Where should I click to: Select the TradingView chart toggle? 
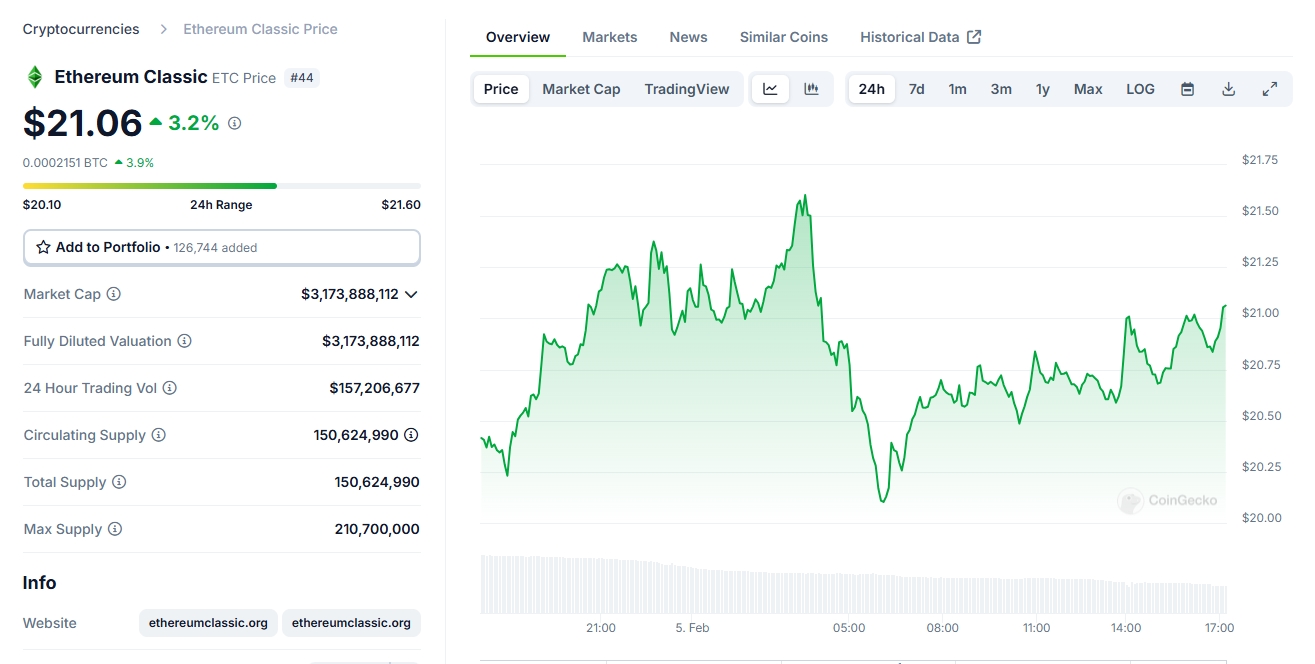tap(687, 89)
